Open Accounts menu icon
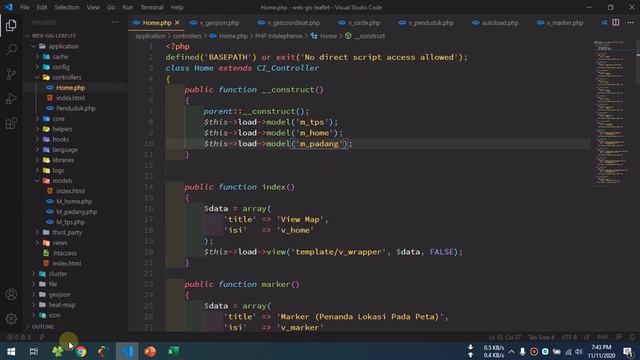The height and width of the screenshot is (360, 640). [x=11, y=294]
